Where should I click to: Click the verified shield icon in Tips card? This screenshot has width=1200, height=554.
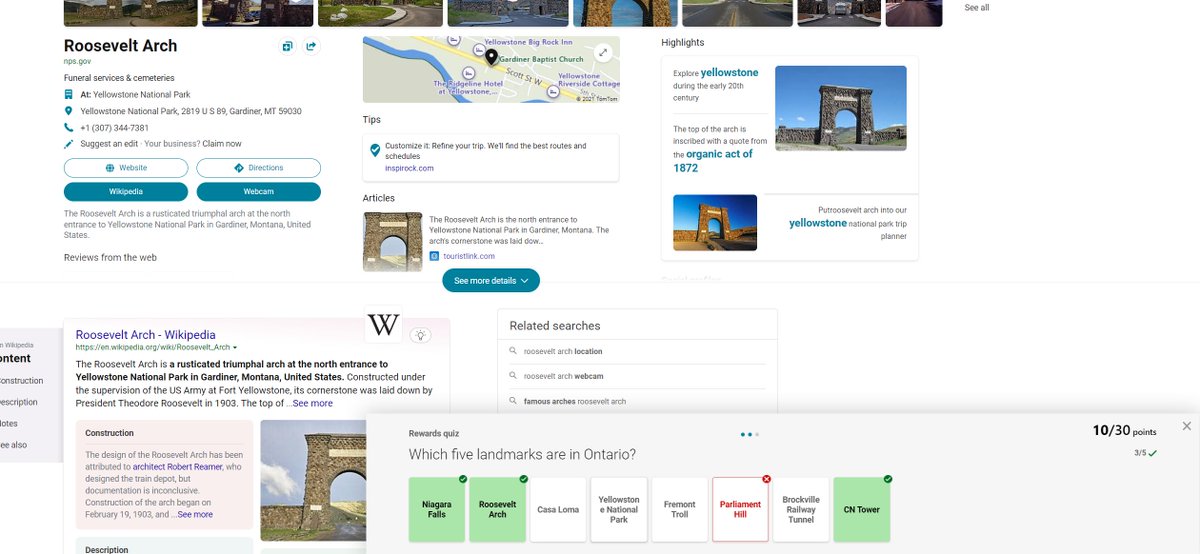coord(375,150)
